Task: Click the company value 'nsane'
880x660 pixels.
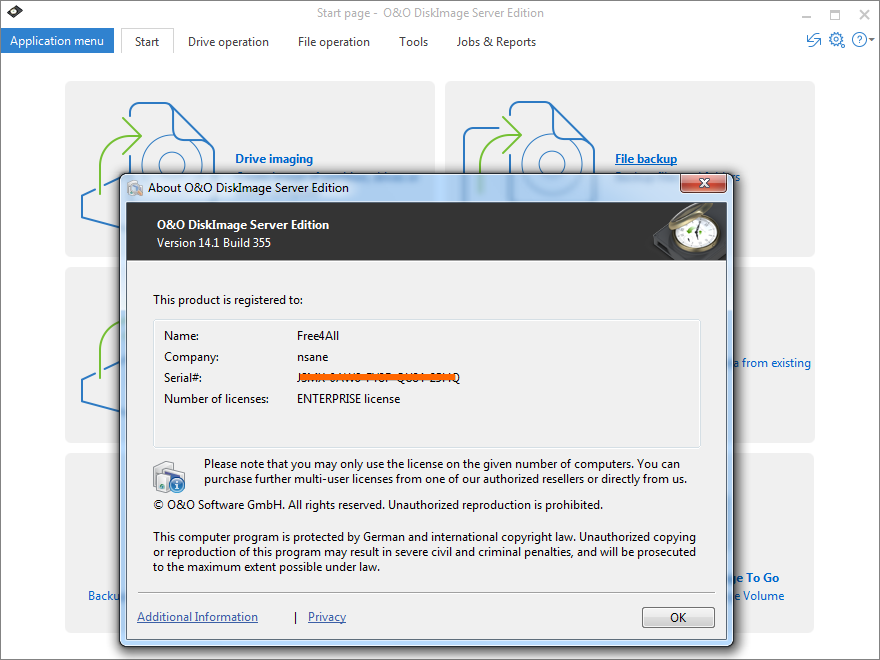Action: [x=313, y=357]
